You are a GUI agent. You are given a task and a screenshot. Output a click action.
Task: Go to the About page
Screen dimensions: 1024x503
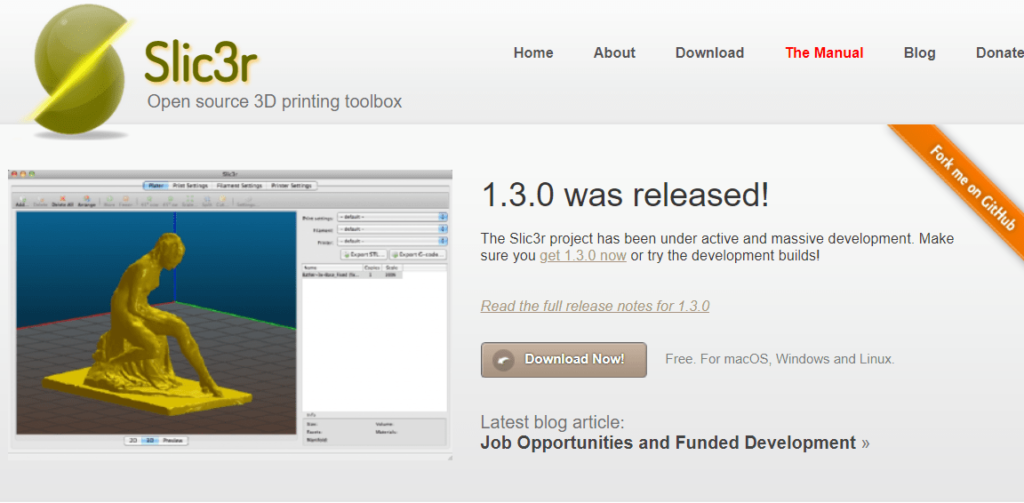(x=614, y=53)
